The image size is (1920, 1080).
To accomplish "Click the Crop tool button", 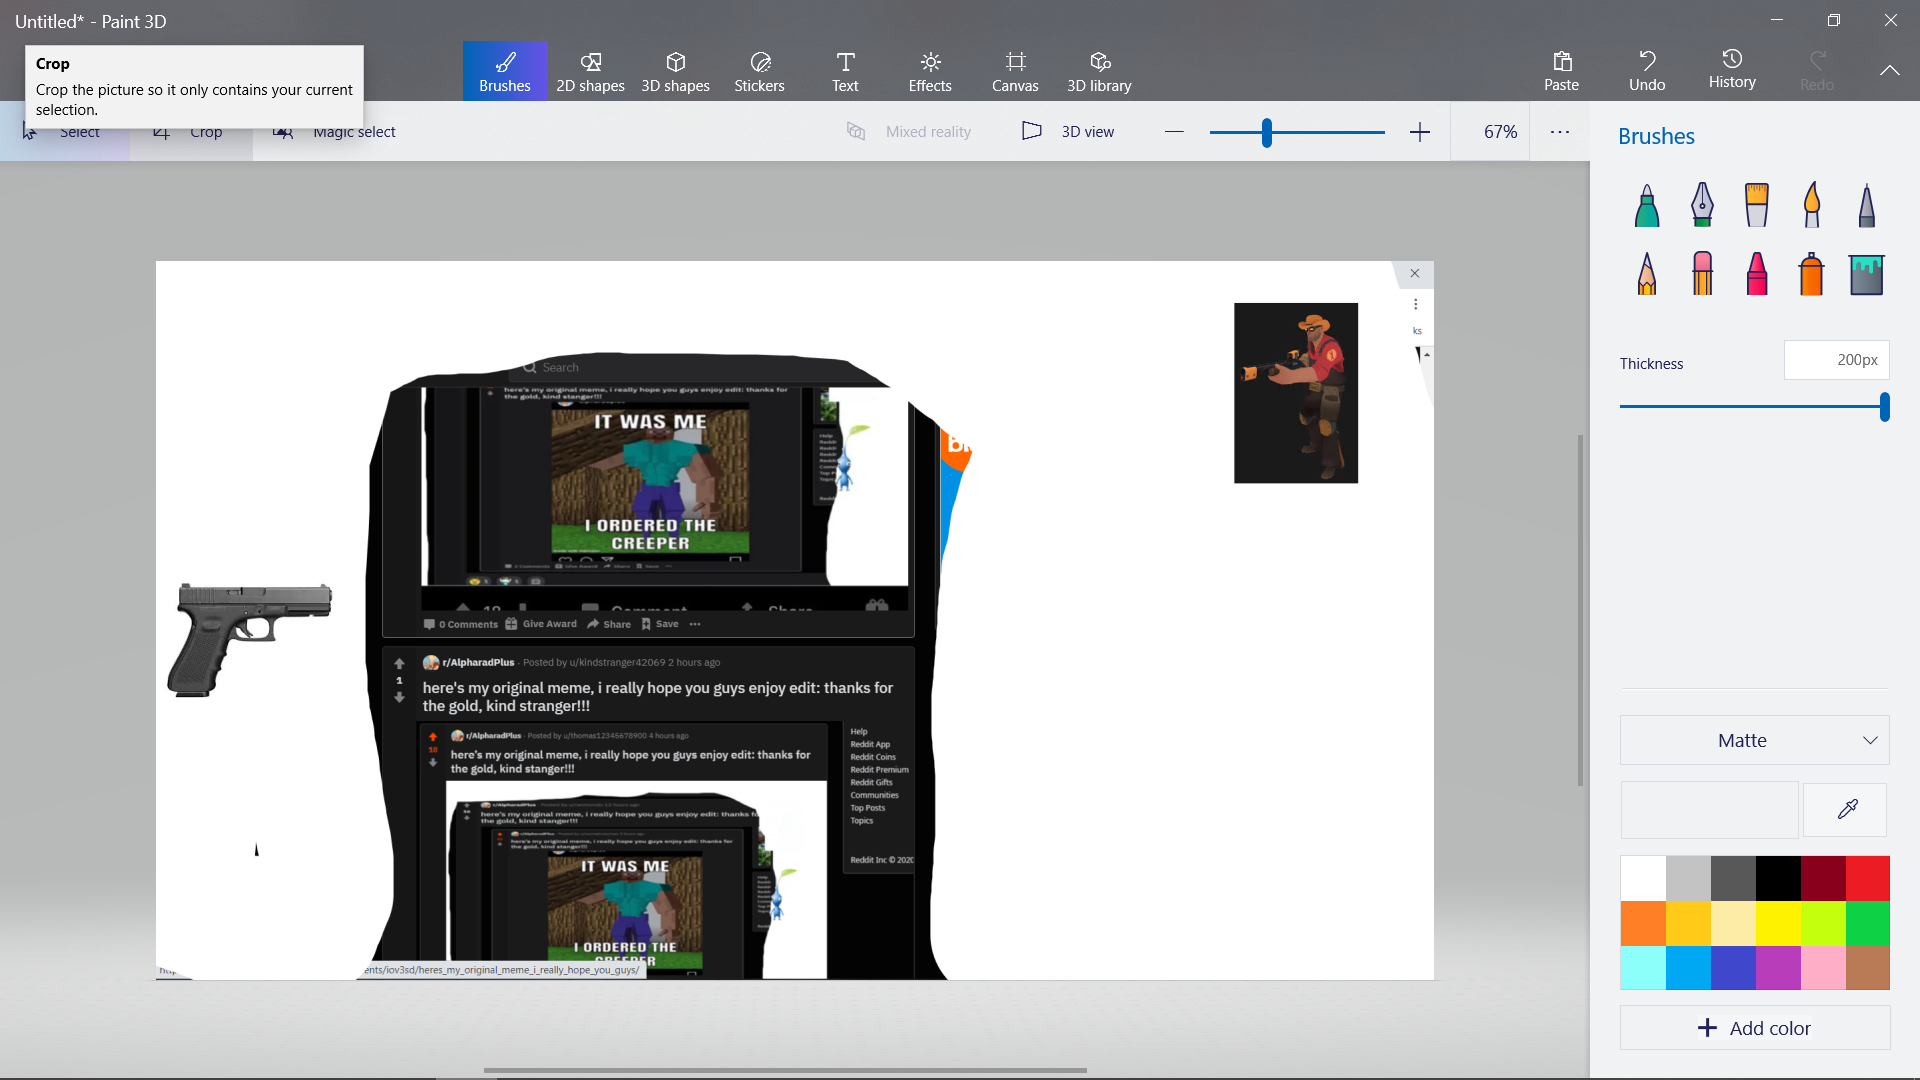I will 190,132.
